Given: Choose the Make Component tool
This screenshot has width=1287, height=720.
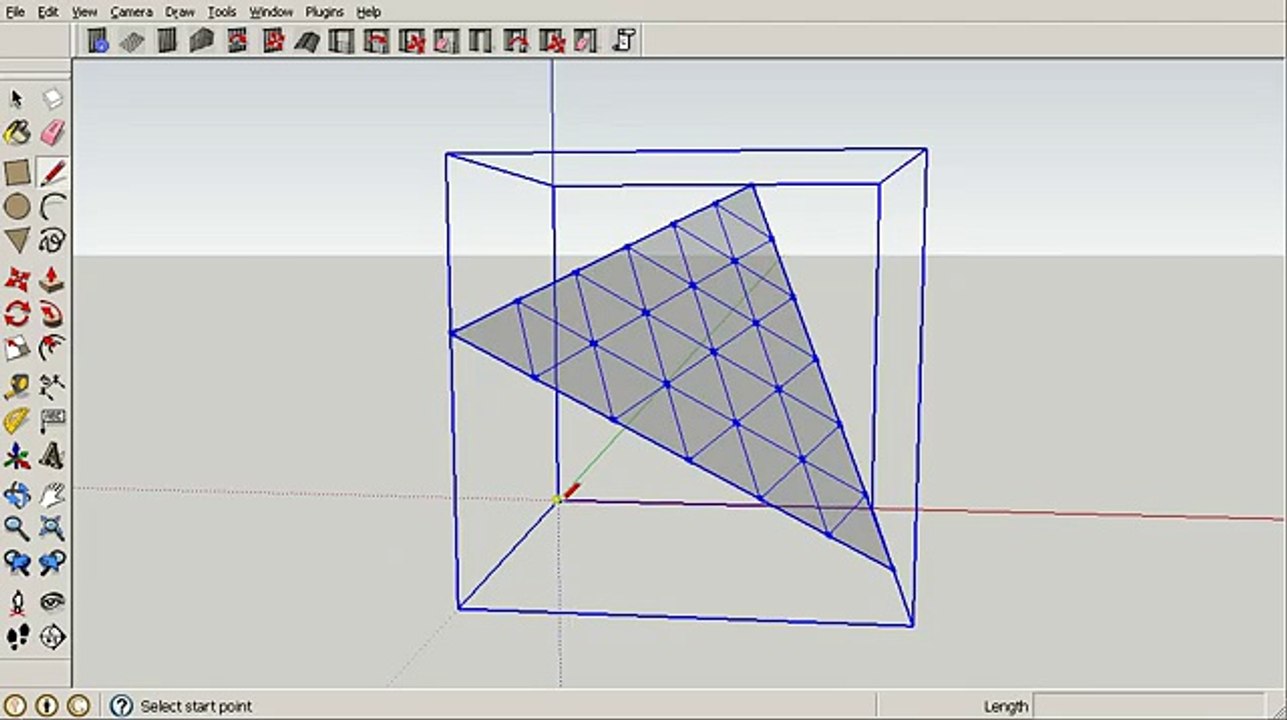Looking at the screenshot, I should tap(52, 98).
